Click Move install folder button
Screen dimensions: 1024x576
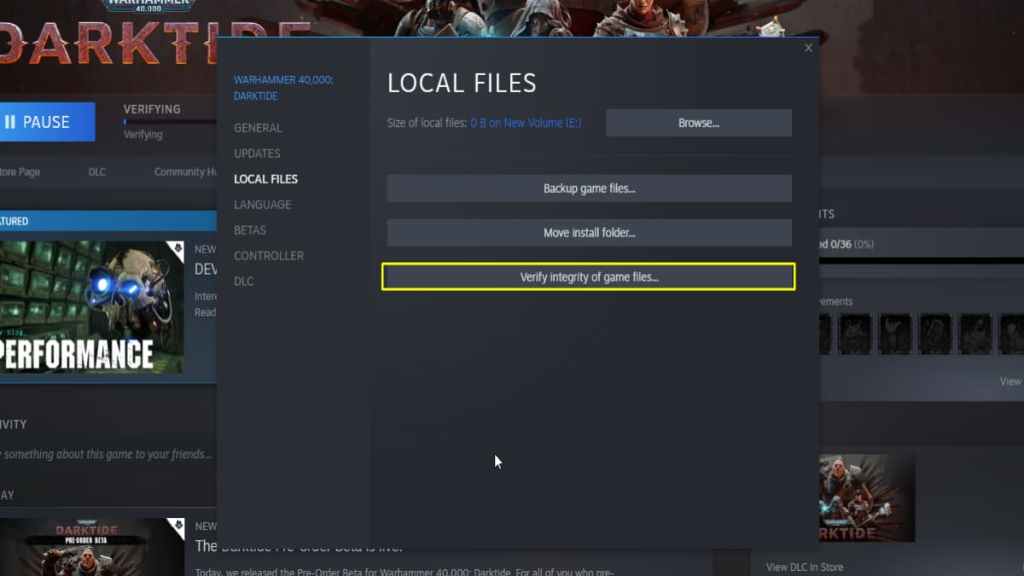tap(589, 232)
